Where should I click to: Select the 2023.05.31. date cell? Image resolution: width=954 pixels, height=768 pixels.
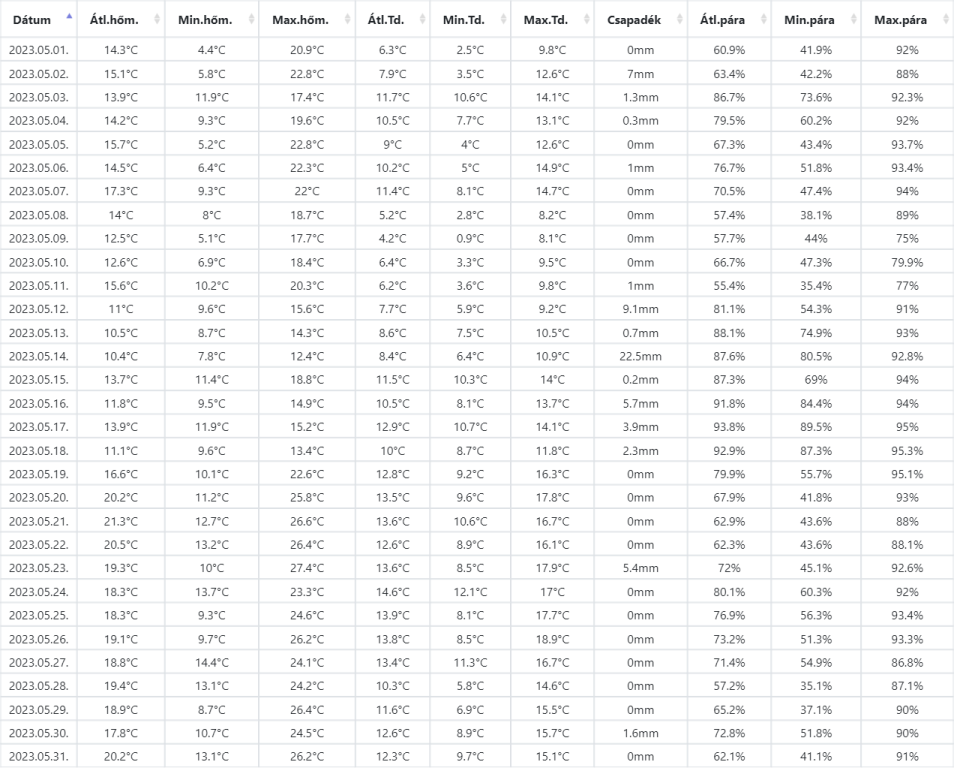[38, 756]
